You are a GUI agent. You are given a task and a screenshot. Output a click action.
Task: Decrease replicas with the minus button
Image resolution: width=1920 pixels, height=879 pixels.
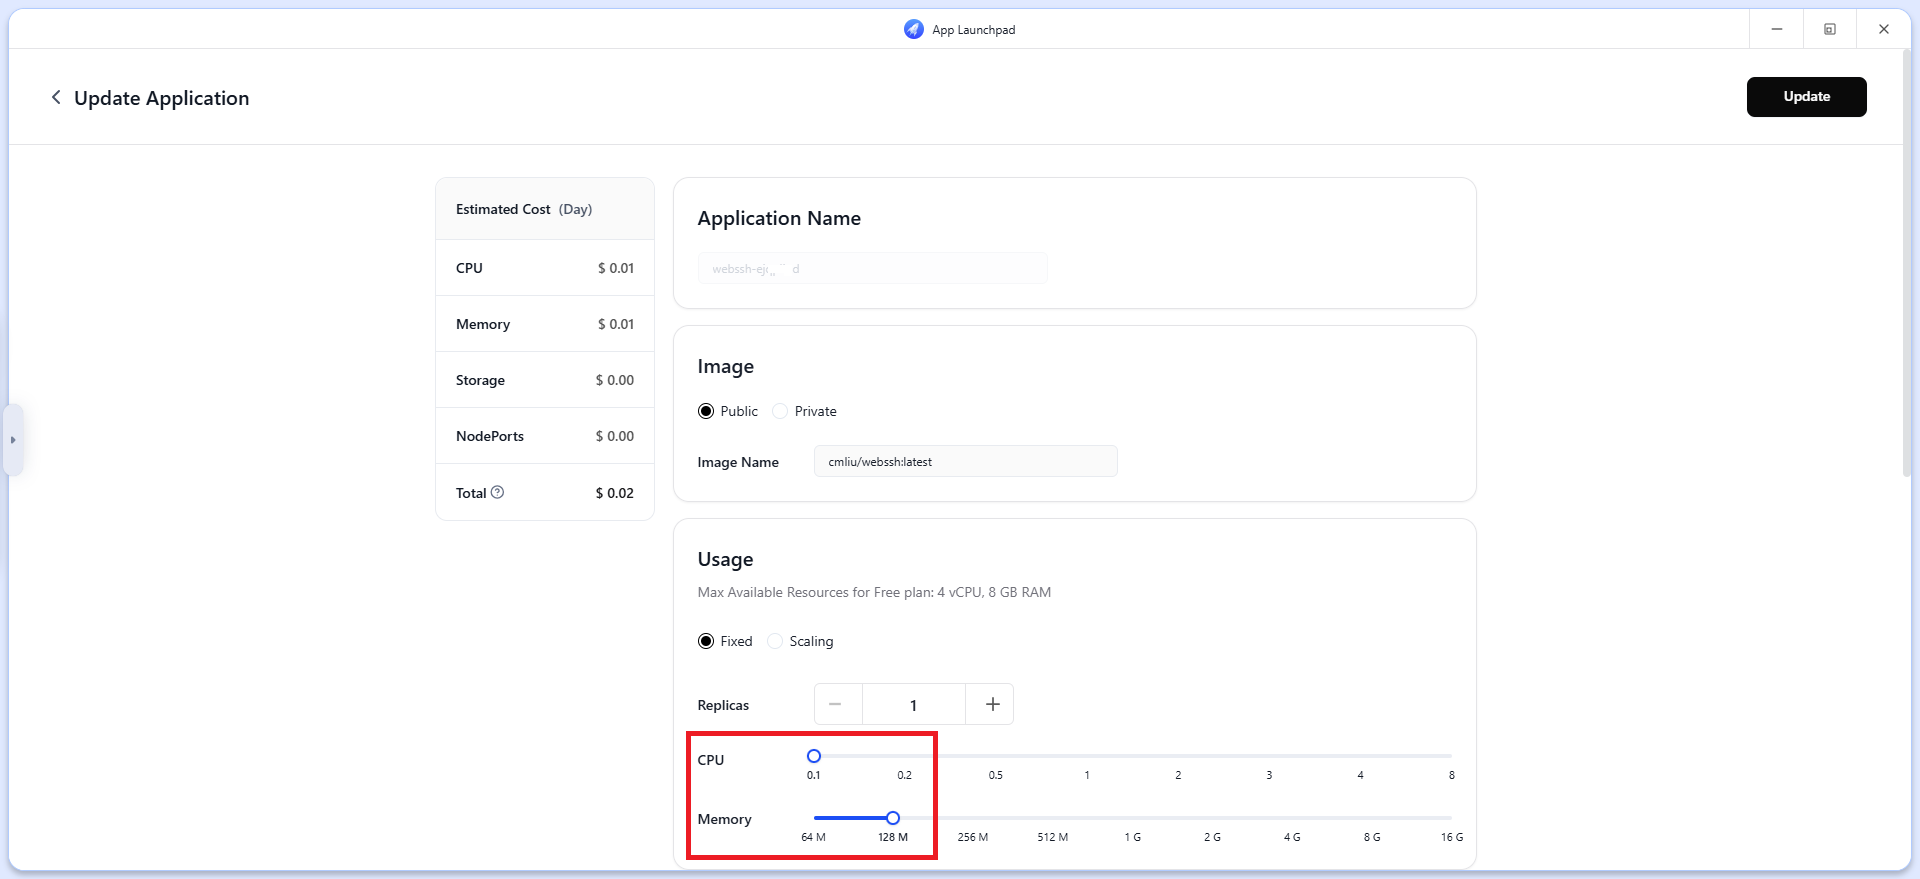(837, 704)
